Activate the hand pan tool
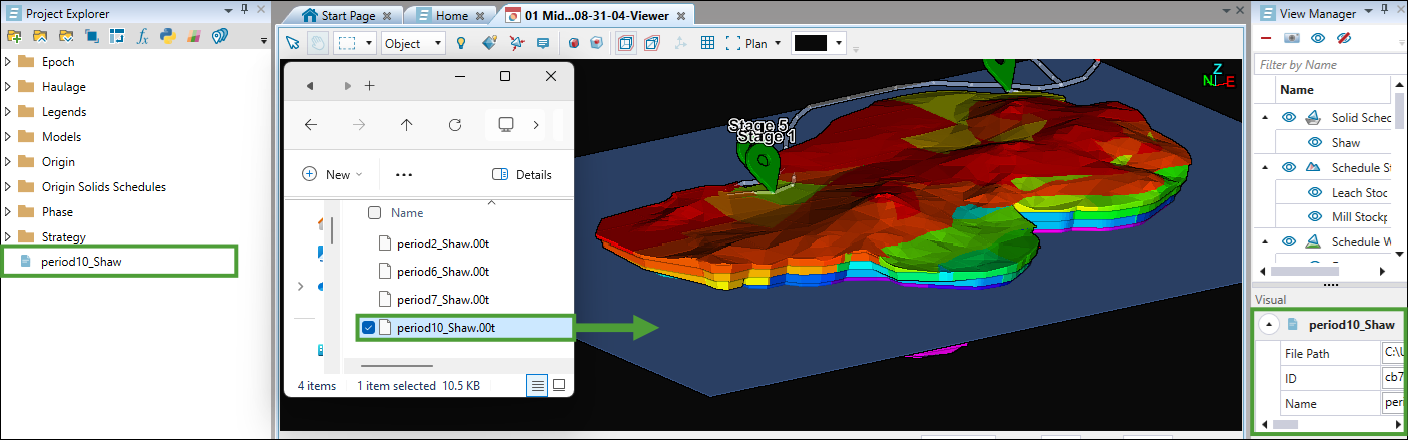Image resolution: width=1408 pixels, height=440 pixels. pyautogui.click(x=317, y=43)
